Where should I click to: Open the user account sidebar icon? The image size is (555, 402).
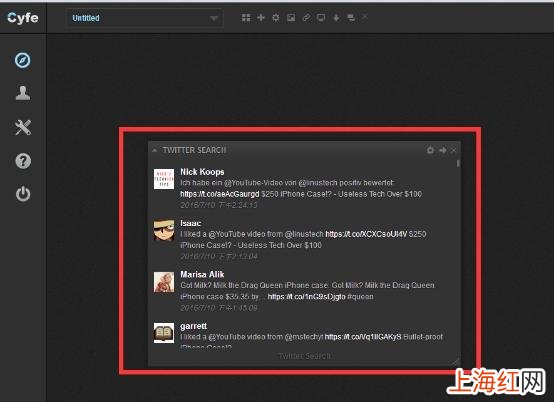pos(23,93)
